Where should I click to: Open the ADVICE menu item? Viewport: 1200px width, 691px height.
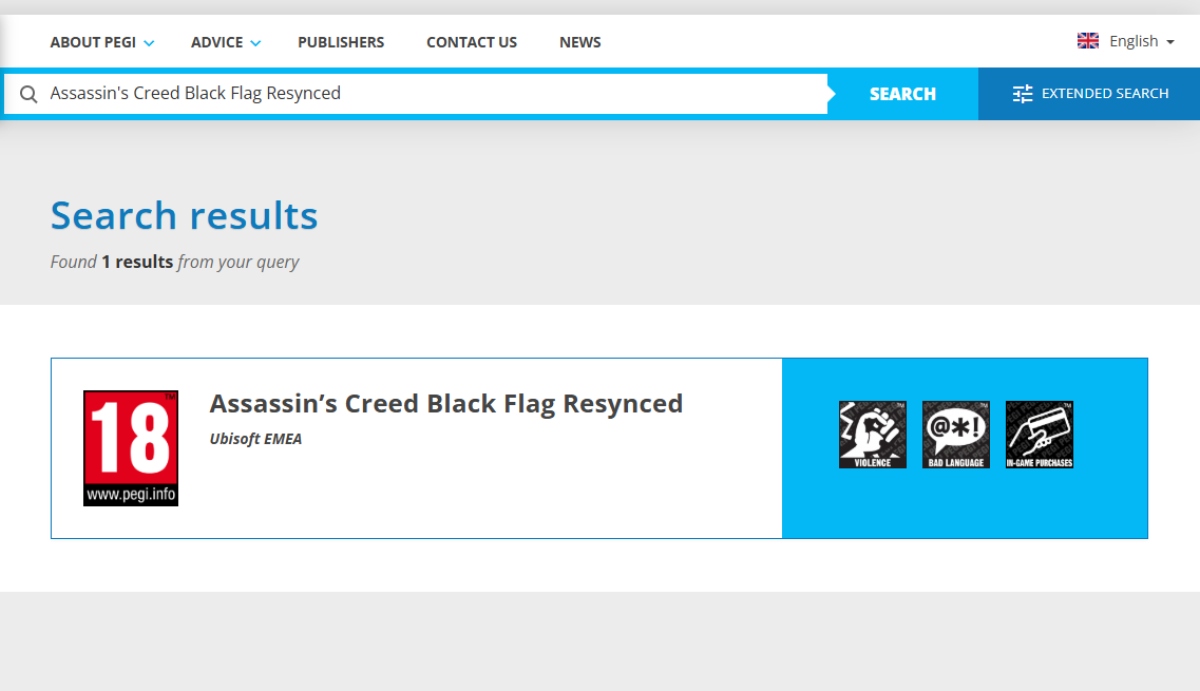(217, 42)
